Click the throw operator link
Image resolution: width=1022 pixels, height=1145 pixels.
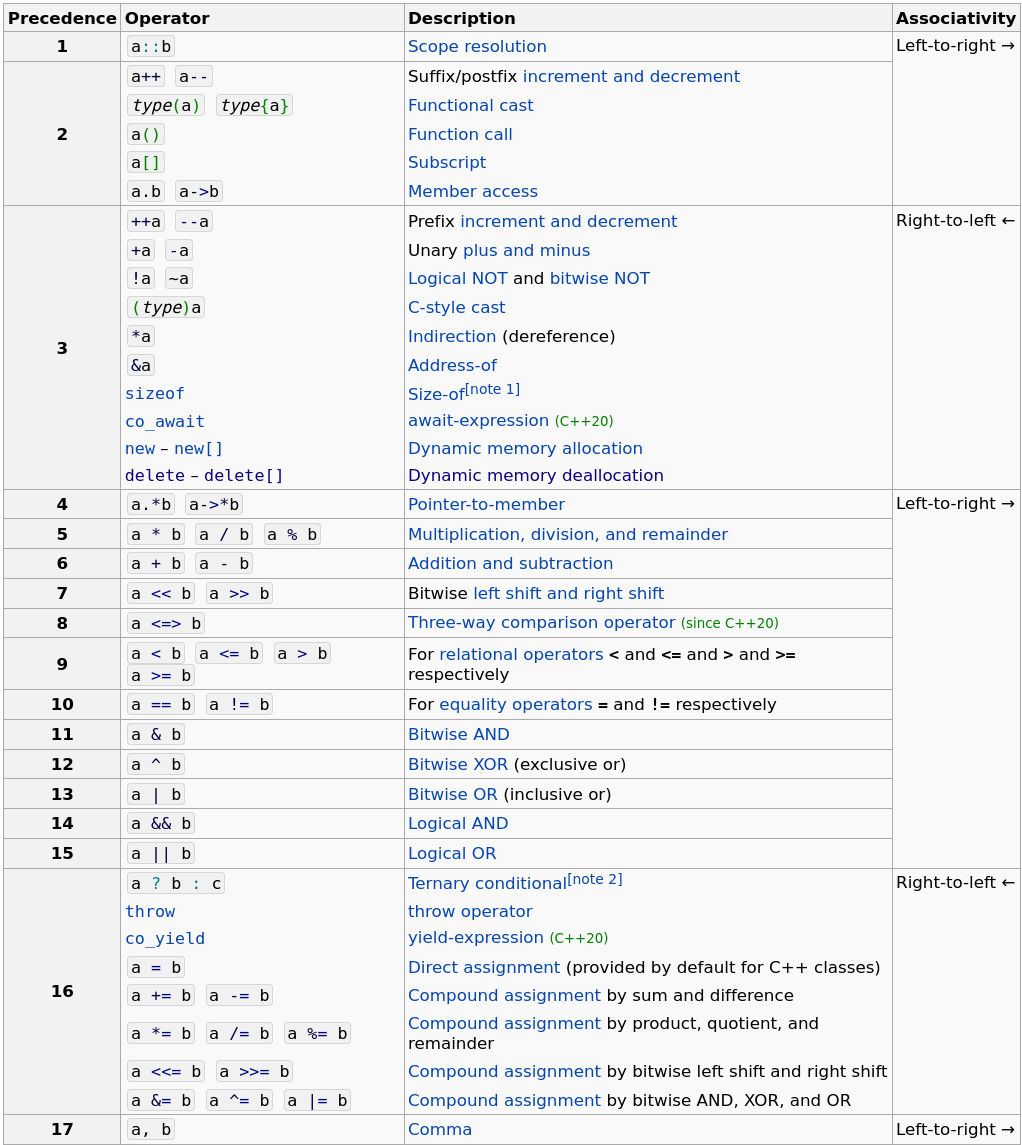point(470,912)
